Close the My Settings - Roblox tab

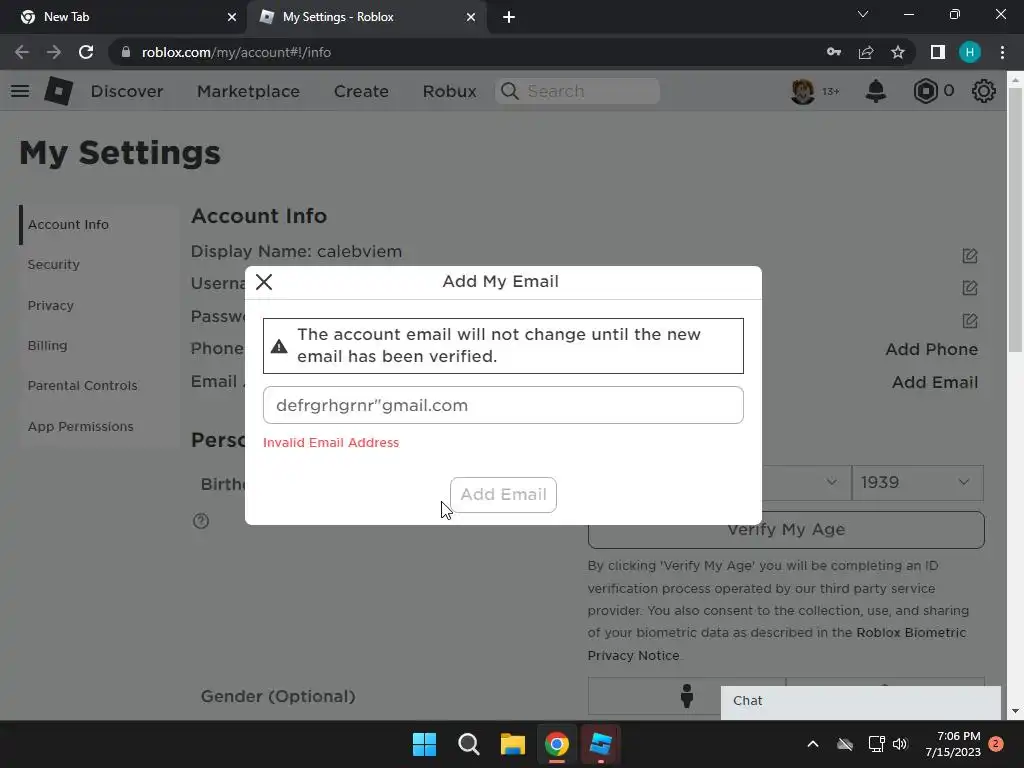471,17
